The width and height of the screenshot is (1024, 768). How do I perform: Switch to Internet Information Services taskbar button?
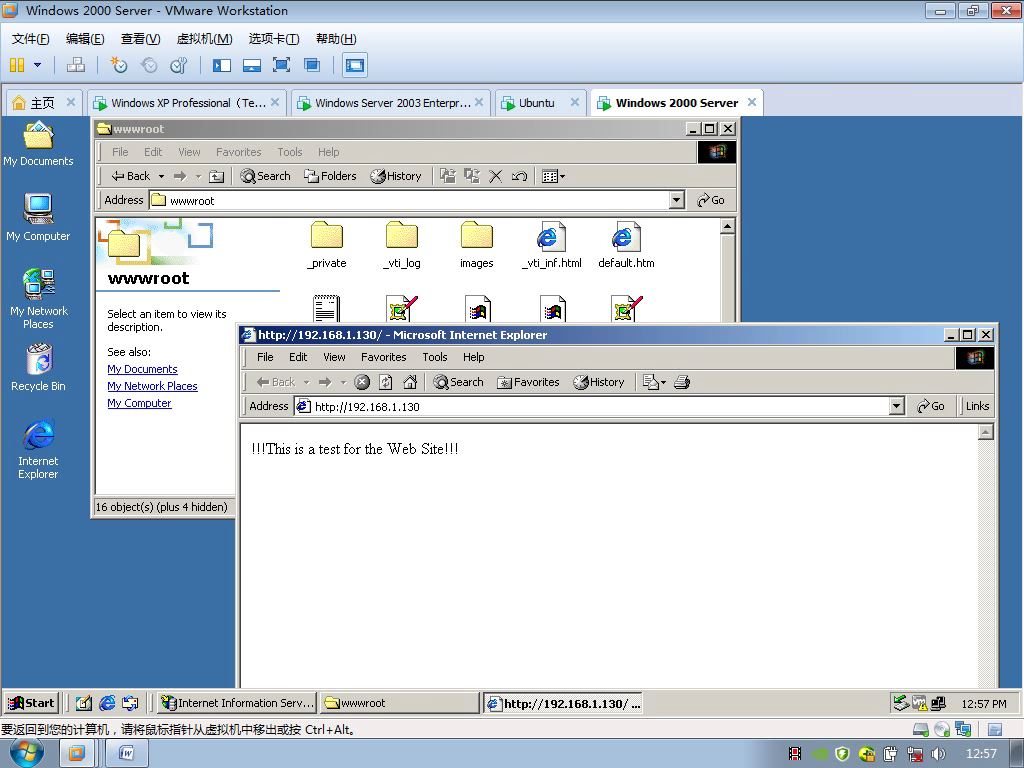(x=238, y=703)
